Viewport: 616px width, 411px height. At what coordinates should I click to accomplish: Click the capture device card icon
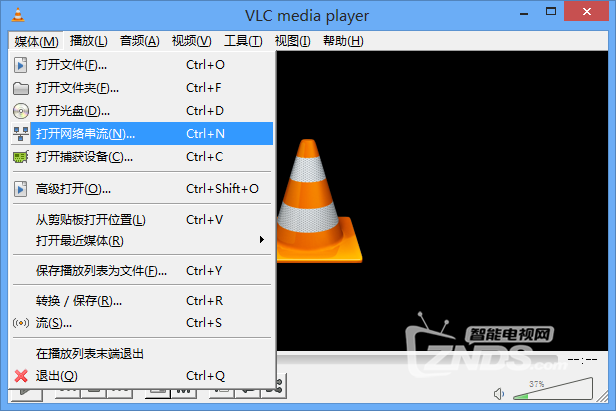(x=20, y=157)
